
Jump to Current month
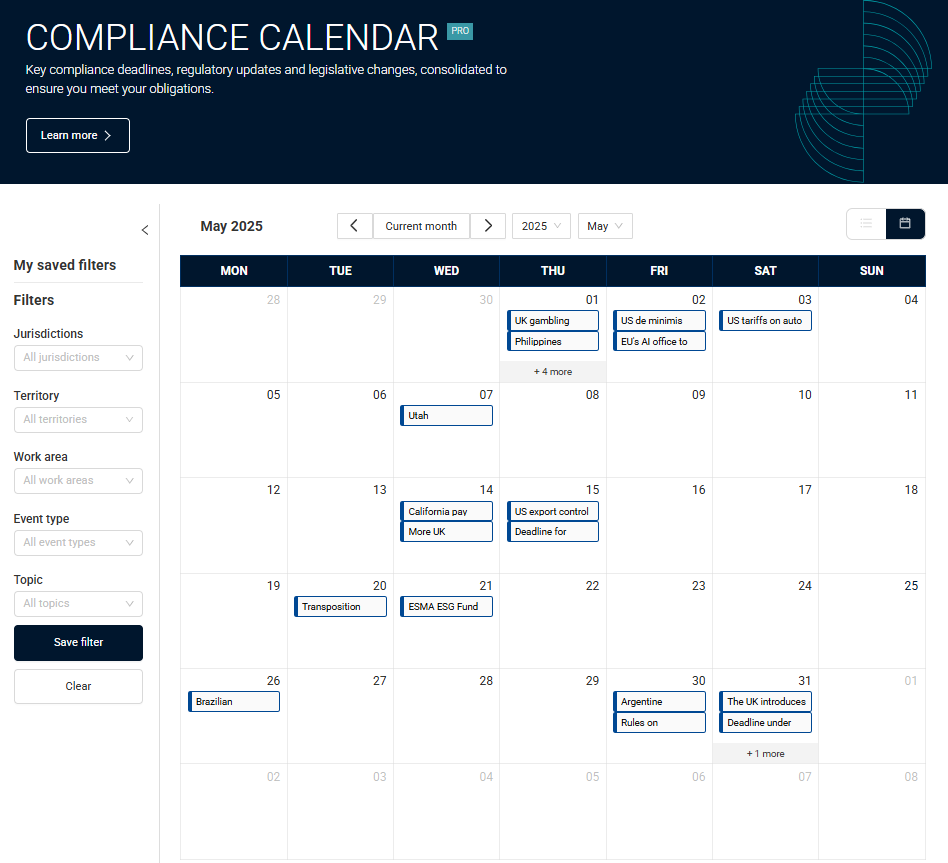pos(421,225)
